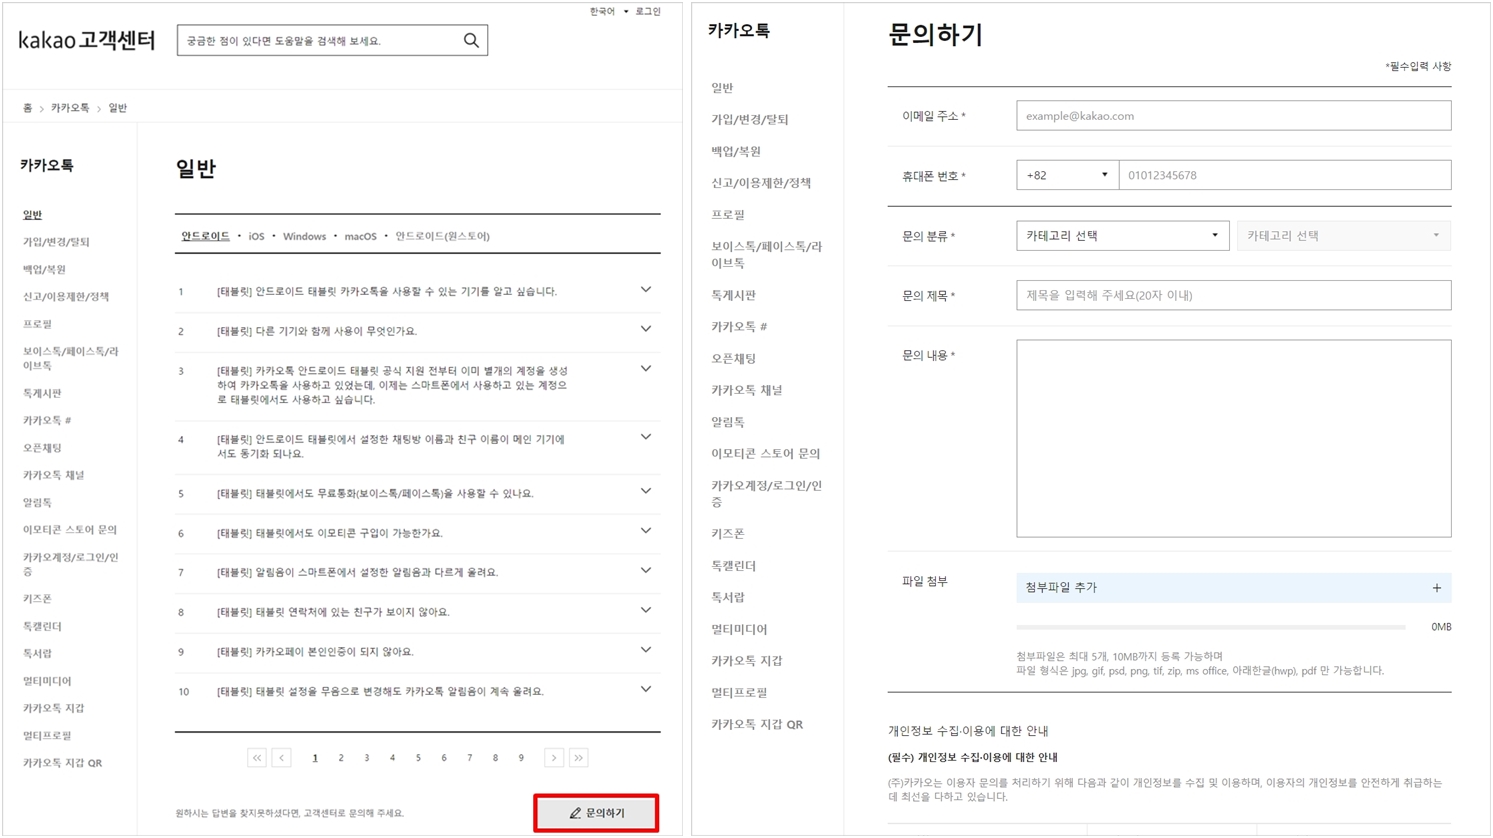
Task: Select the macOS tab
Action: pyautogui.click(x=360, y=236)
